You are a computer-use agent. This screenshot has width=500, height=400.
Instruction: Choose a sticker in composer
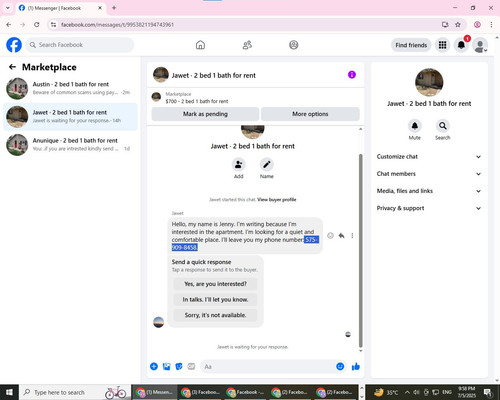pyautogui.click(x=179, y=367)
